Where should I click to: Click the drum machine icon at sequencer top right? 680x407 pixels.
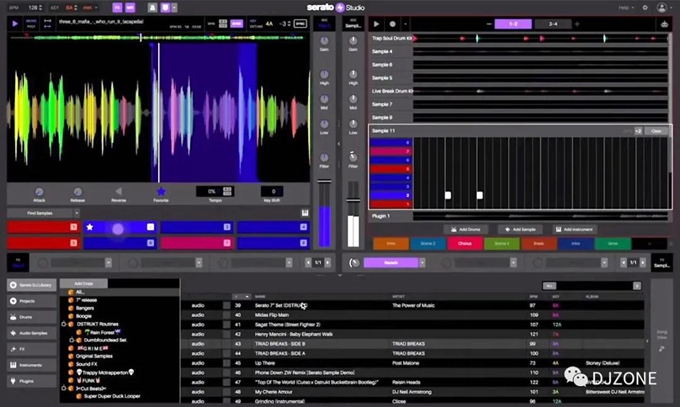(664, 24)
